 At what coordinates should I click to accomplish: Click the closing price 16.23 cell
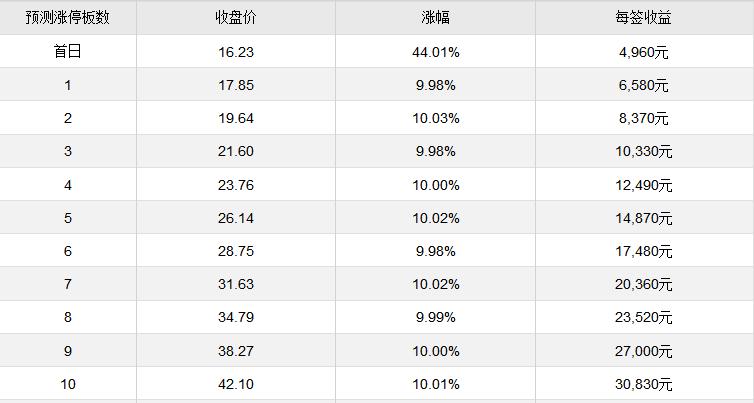click(235, 52)
